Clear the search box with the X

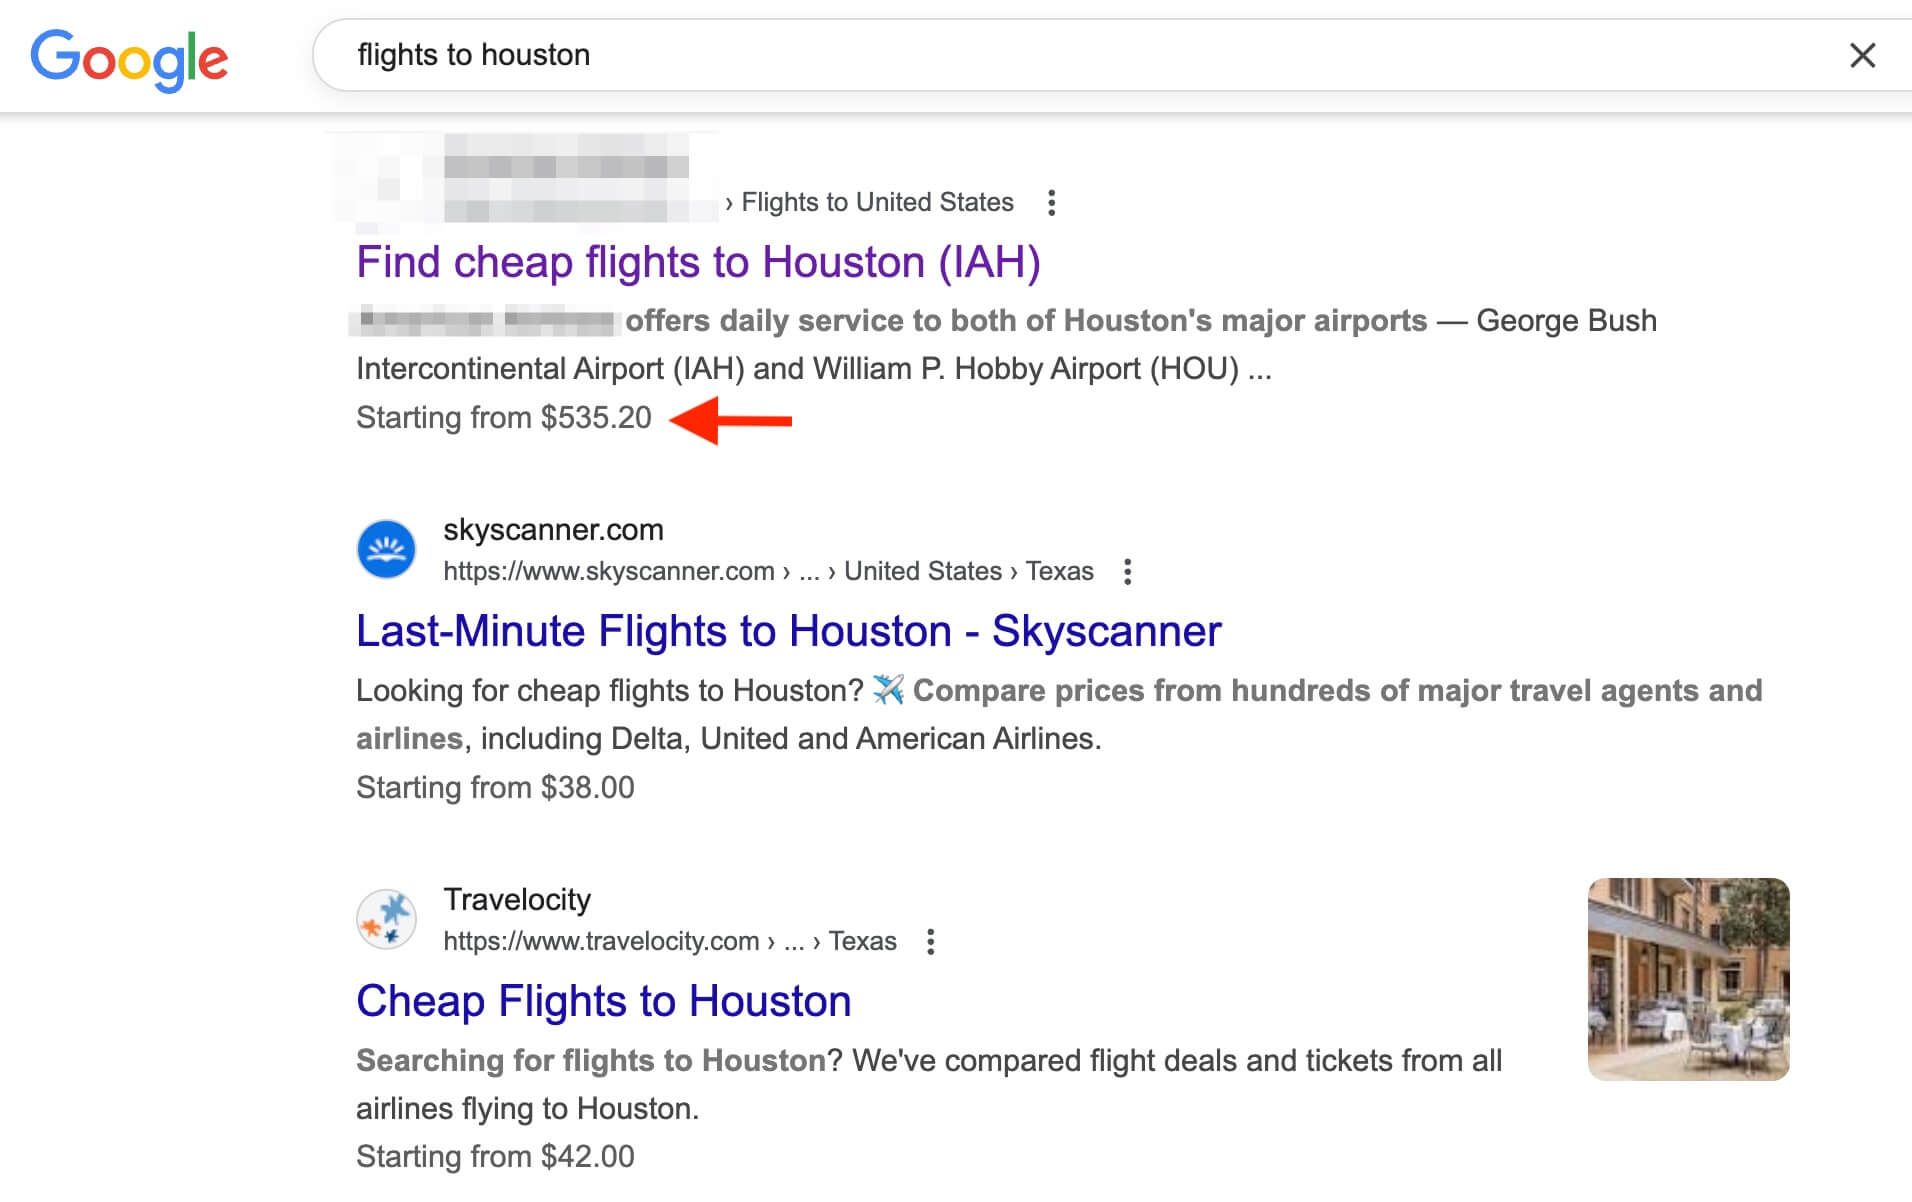1862,55
